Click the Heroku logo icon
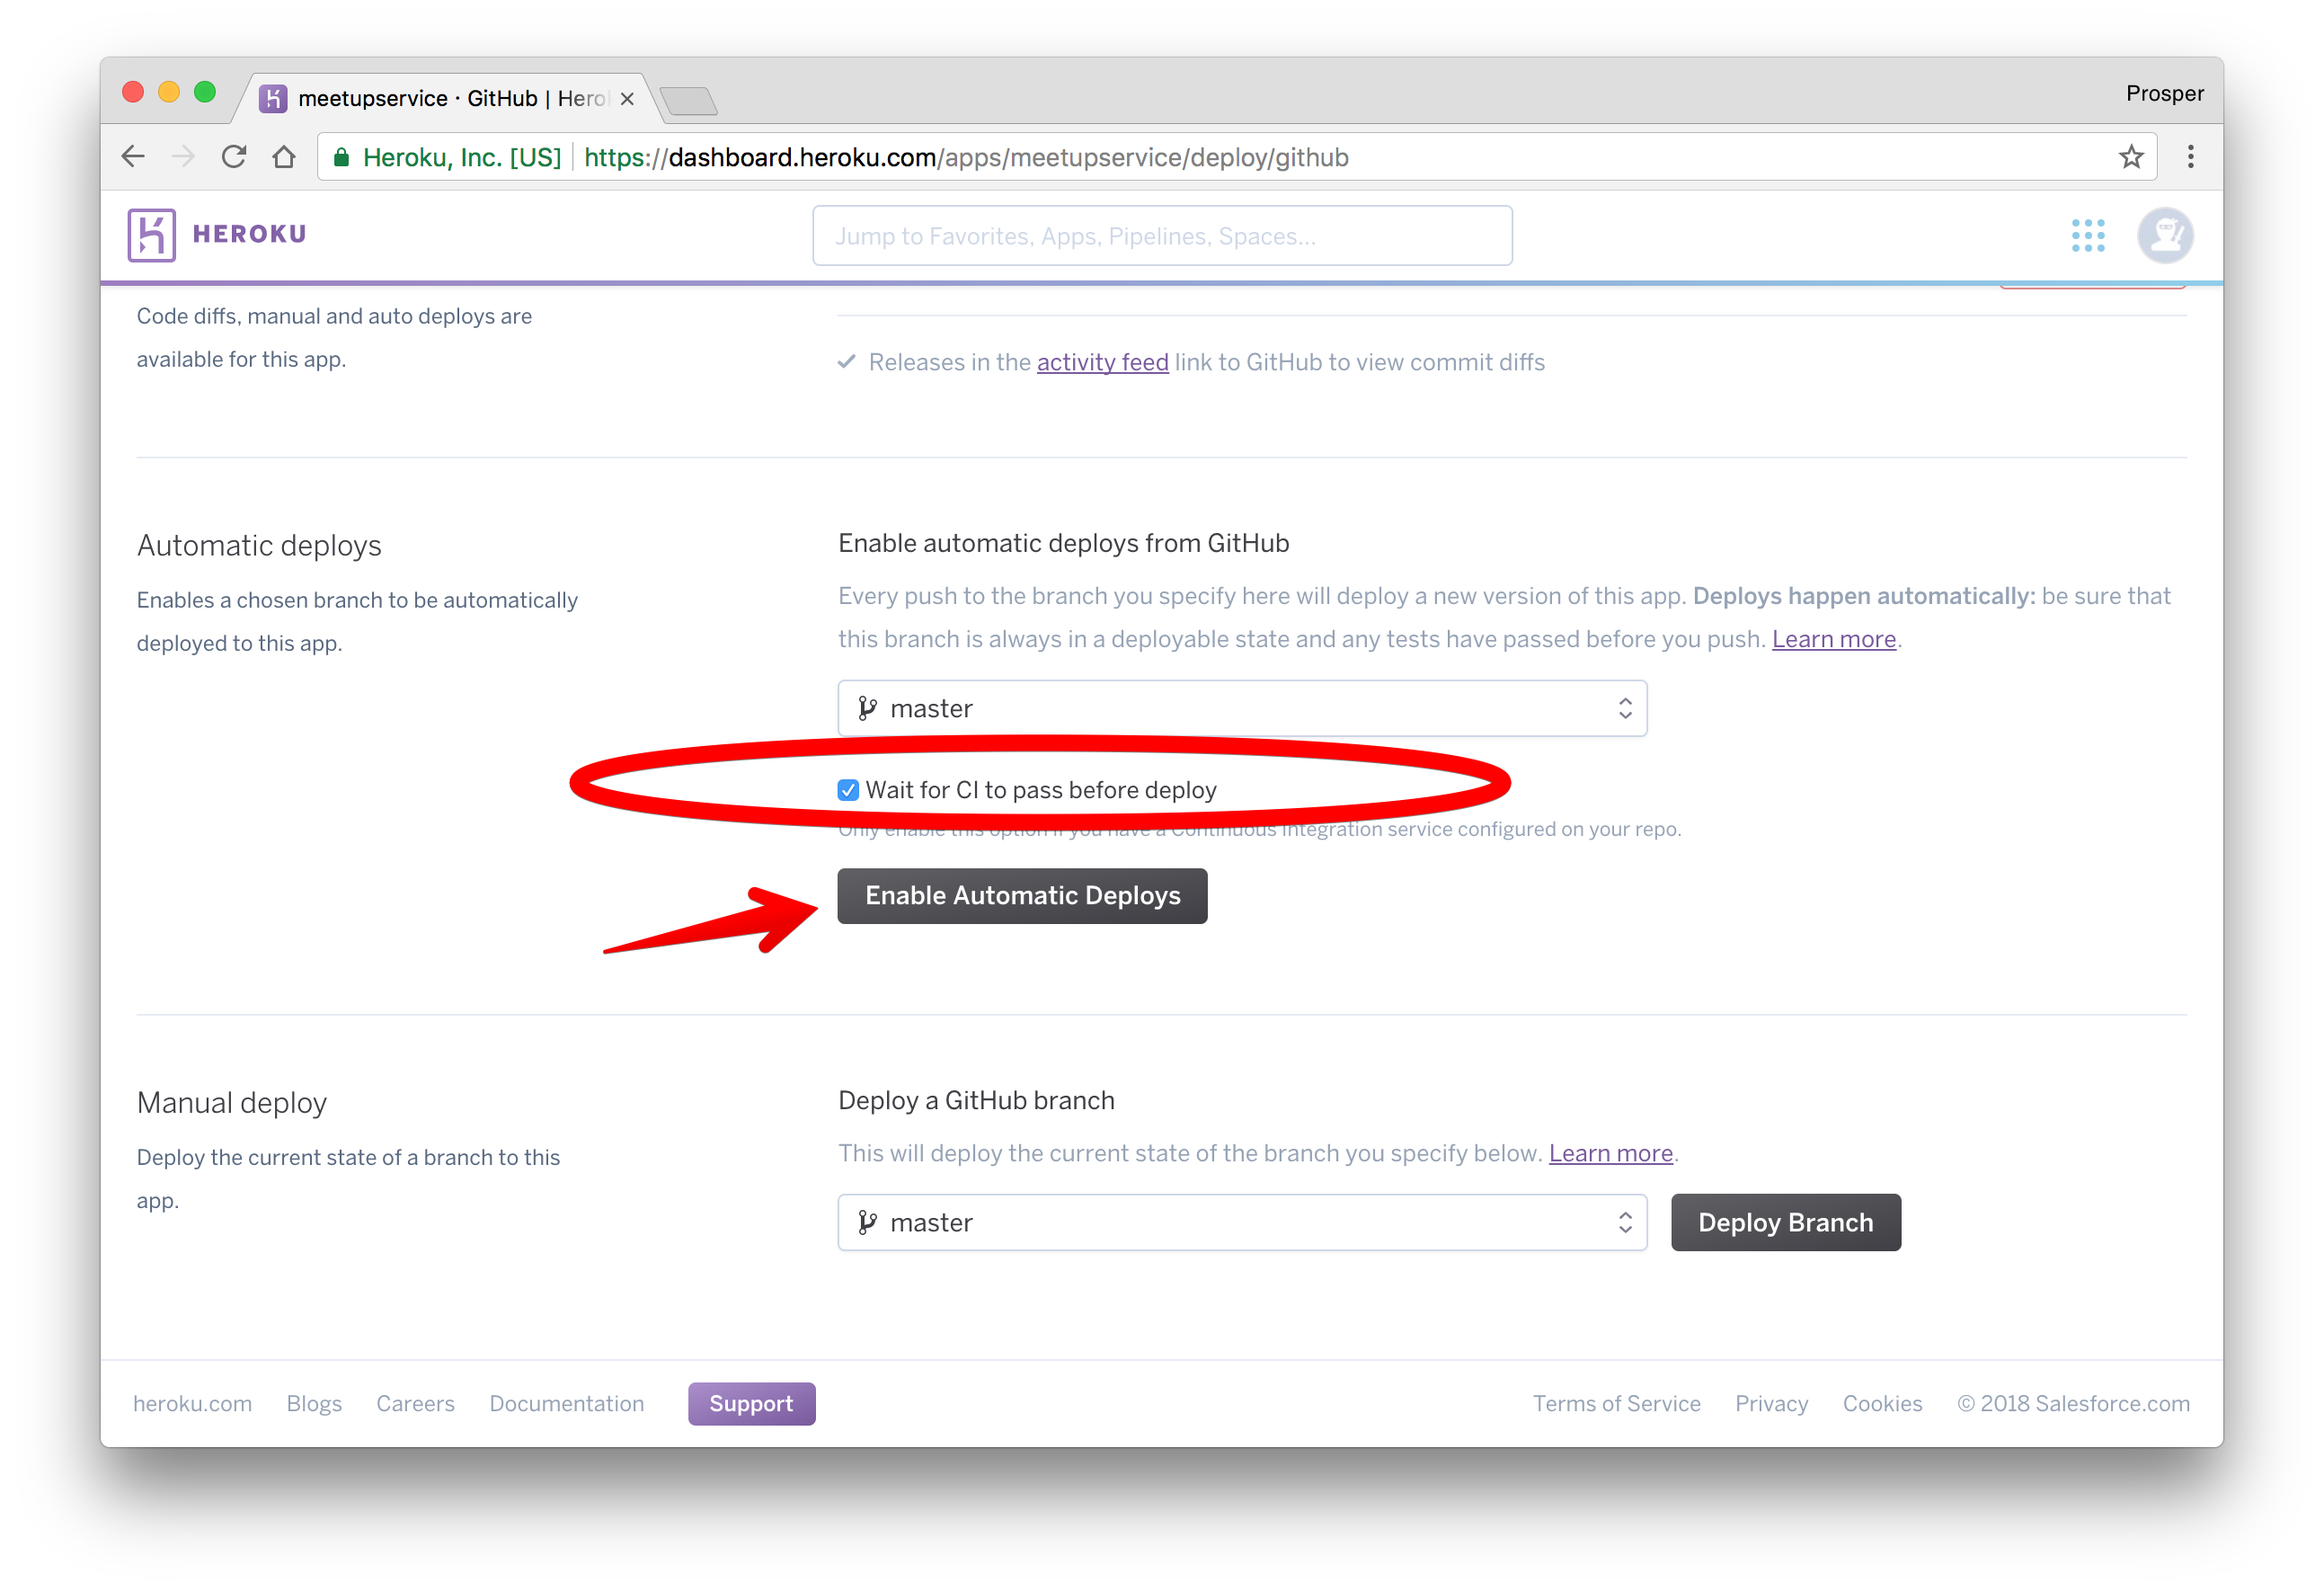The image size is (2324, 1591). pyautogui.click(x=151, y=235)
